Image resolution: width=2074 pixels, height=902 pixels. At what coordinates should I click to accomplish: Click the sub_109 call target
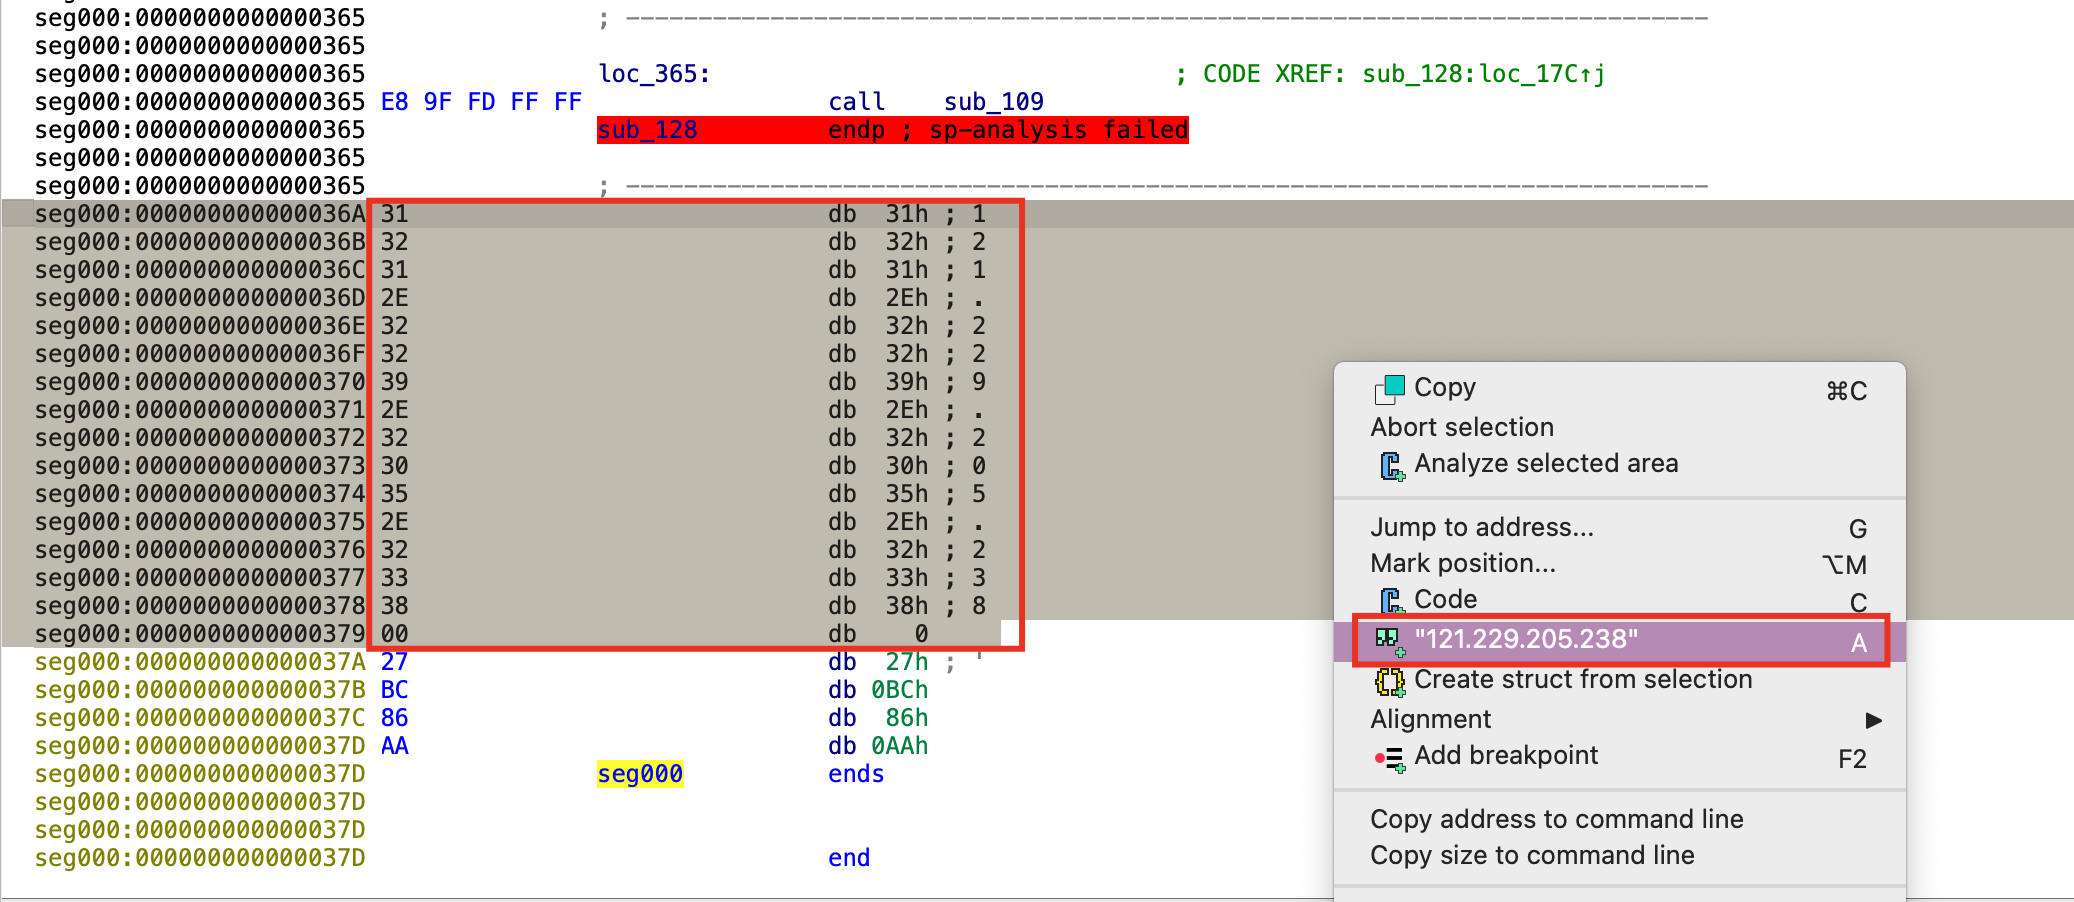993,102
